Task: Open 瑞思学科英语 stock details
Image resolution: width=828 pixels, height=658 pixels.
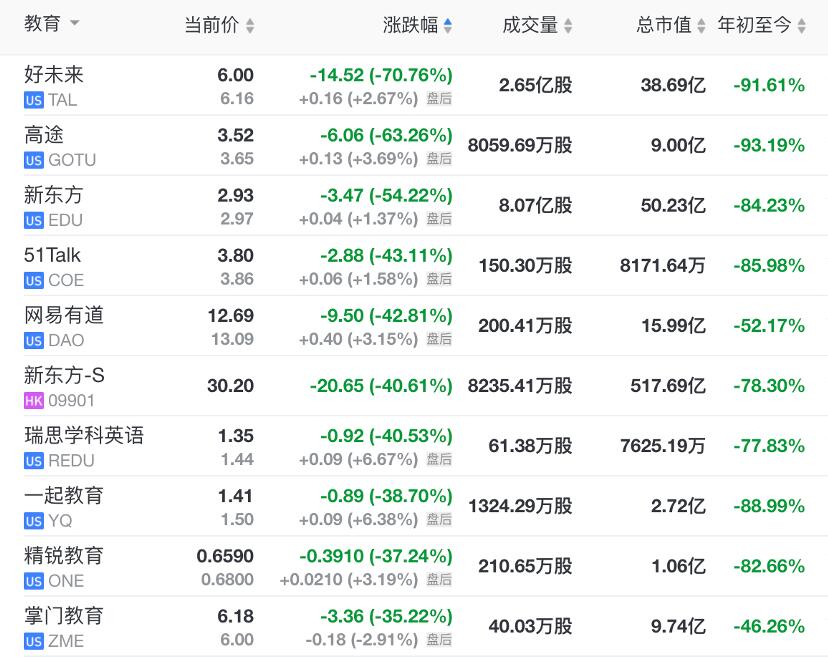Action: 84,435
